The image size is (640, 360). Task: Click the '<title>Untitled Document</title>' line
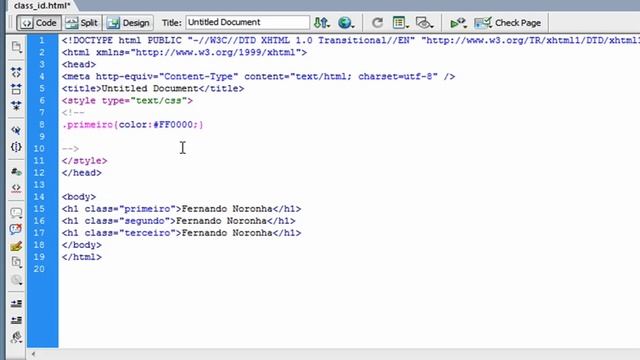[153, 89]
